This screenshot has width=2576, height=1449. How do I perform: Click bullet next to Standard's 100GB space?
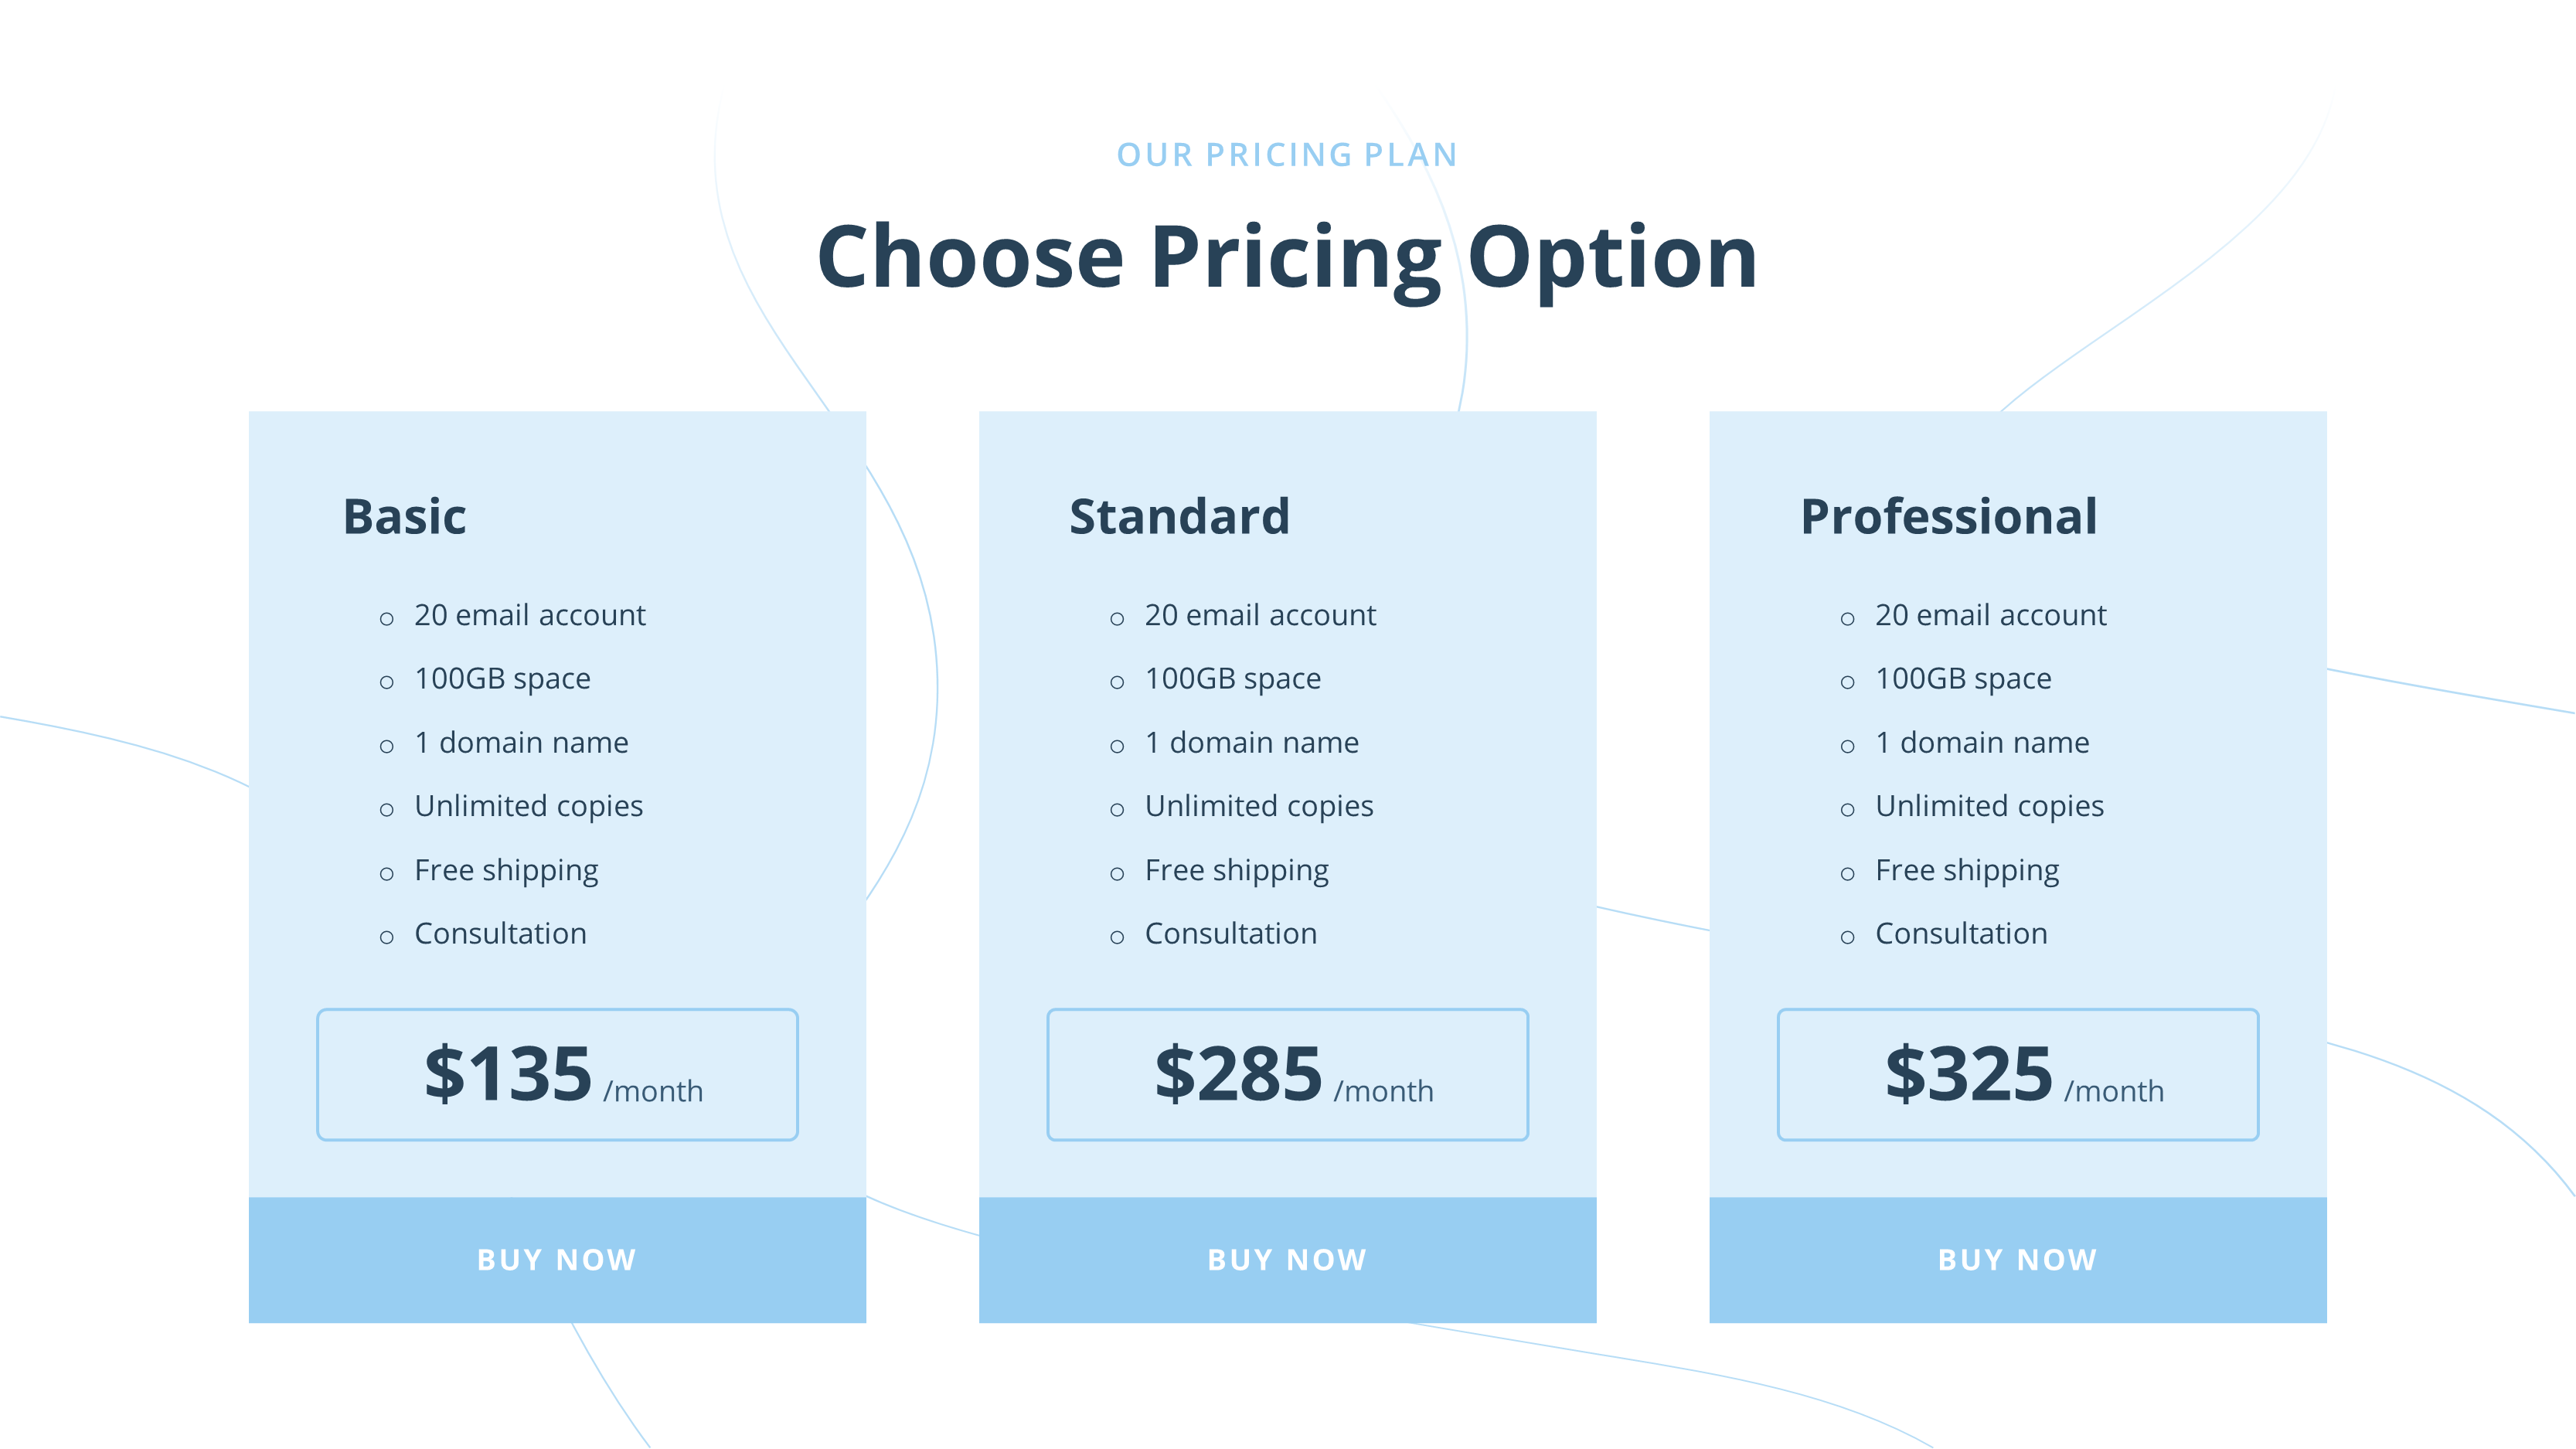pyautogui.click(x=1117, y=683)
